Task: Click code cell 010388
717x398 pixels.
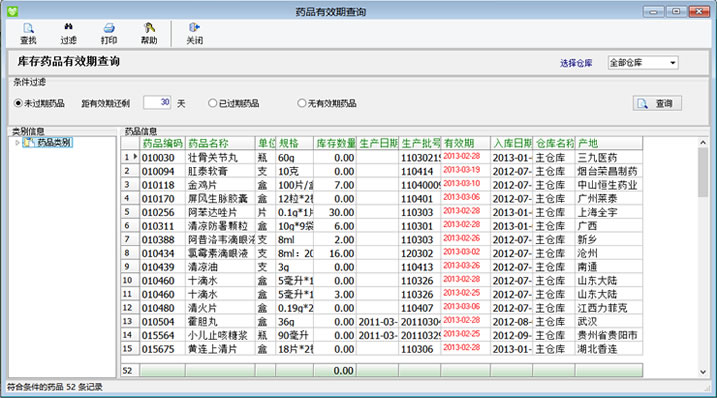Action: tap(162, 240)
